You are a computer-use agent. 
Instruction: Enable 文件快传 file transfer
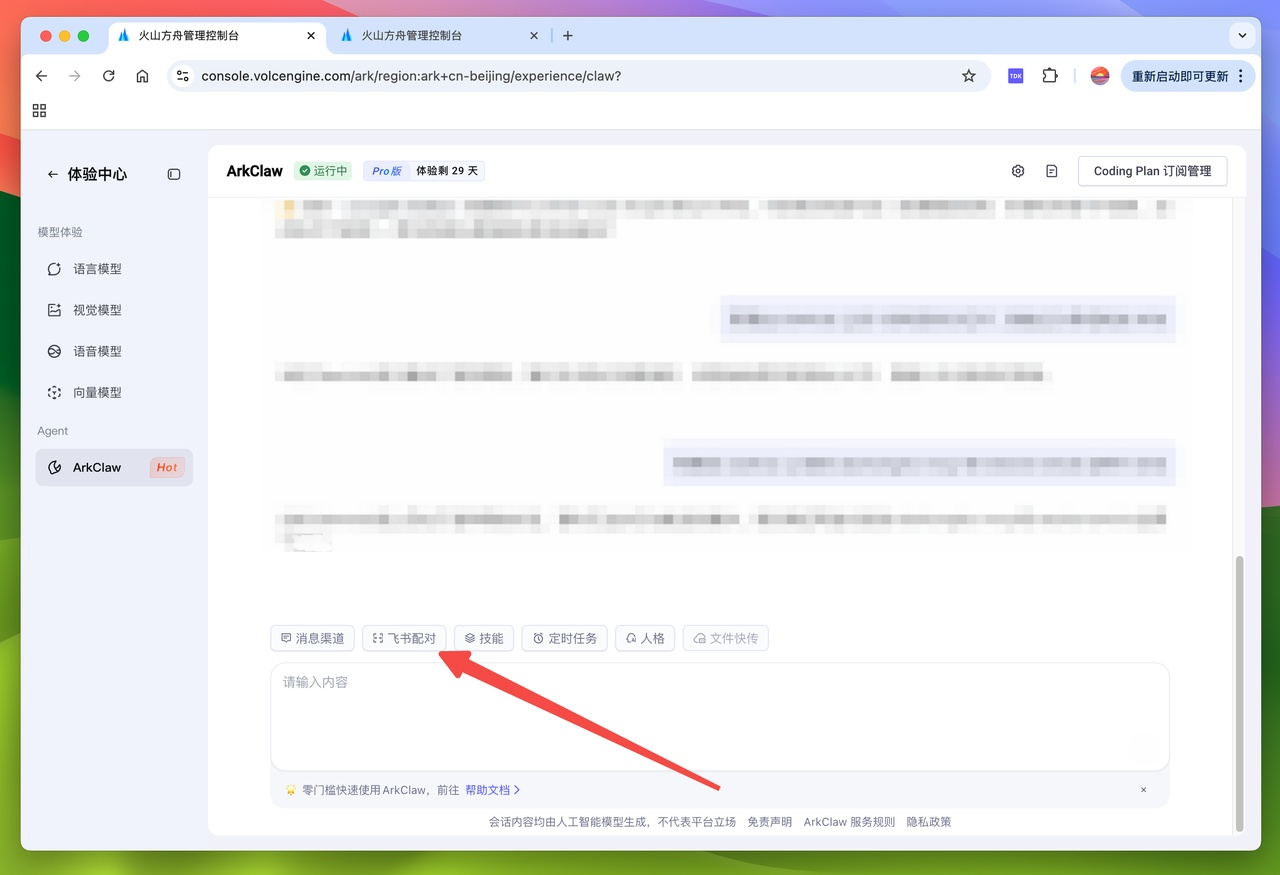coord(725,638)
